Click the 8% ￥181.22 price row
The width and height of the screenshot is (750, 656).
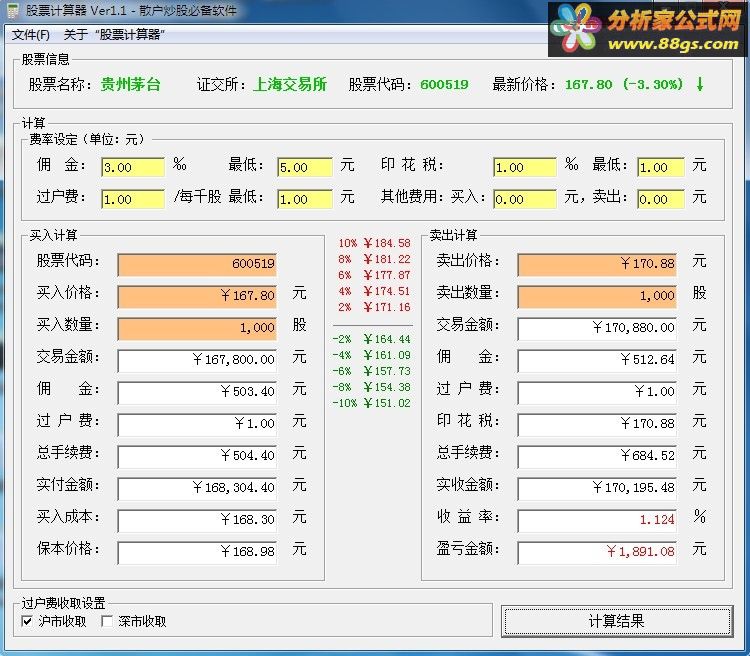click(374, 259)
